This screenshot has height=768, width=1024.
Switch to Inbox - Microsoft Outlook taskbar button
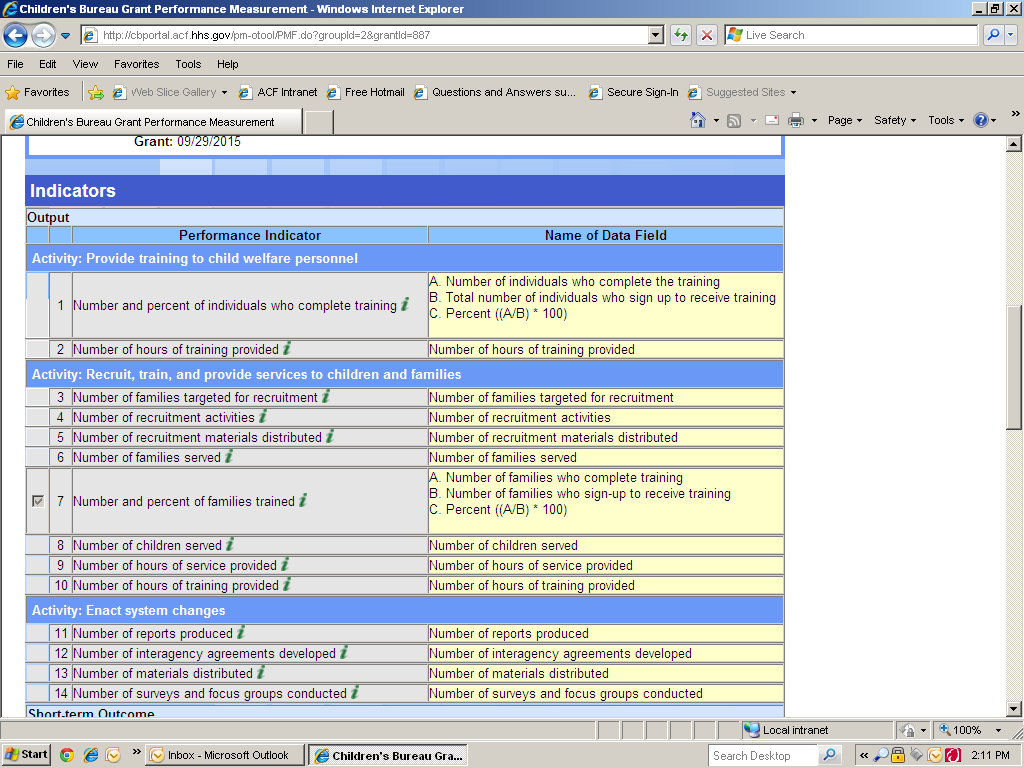tap(223, 755)
